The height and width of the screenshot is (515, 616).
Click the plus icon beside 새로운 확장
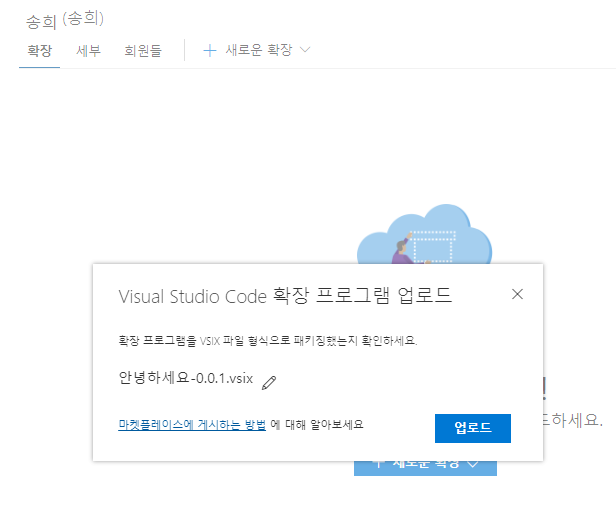coord(210,50)
